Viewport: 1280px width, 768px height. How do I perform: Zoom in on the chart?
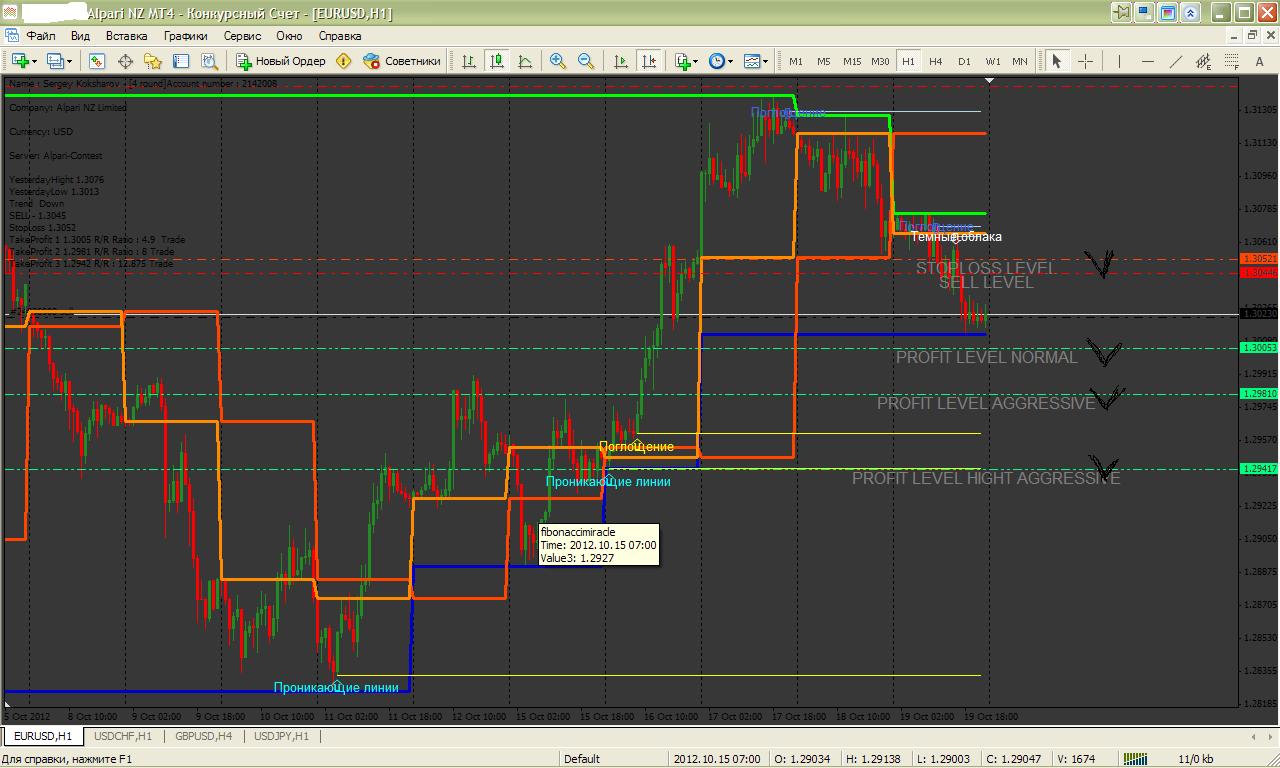(x=558, y=61)
